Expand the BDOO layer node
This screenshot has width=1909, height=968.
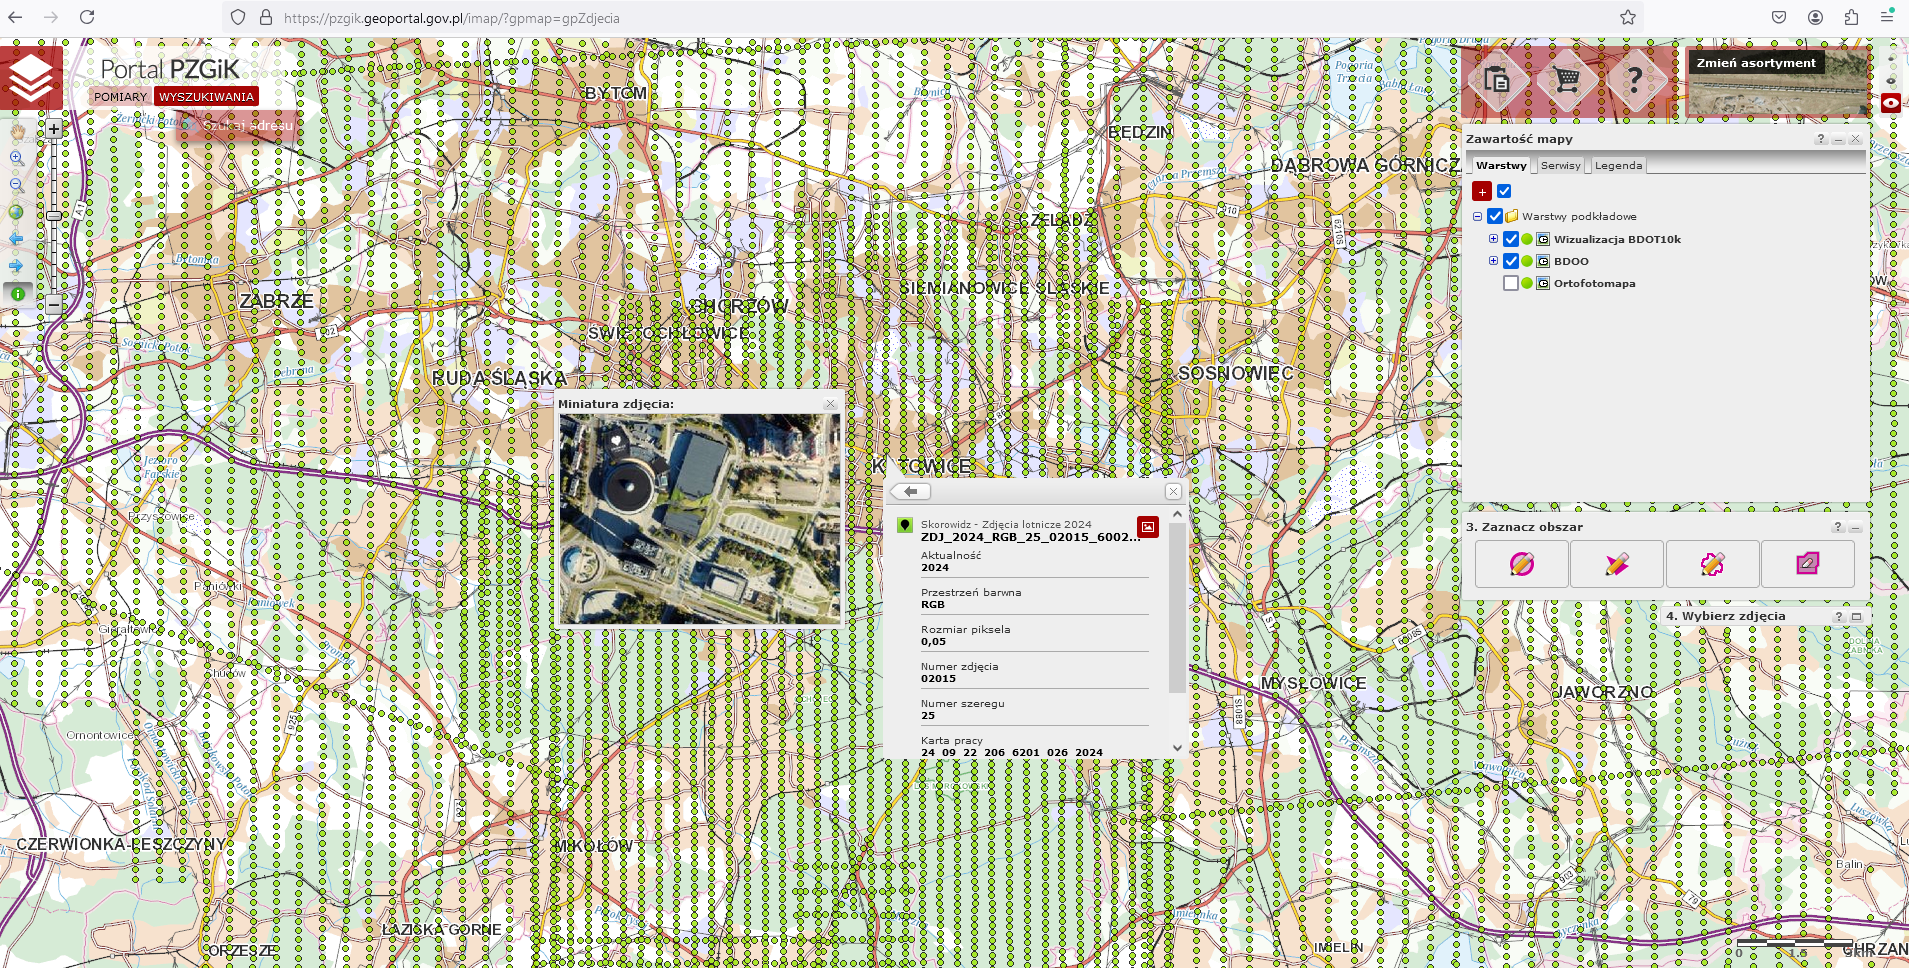click(x=1493, y=261)
